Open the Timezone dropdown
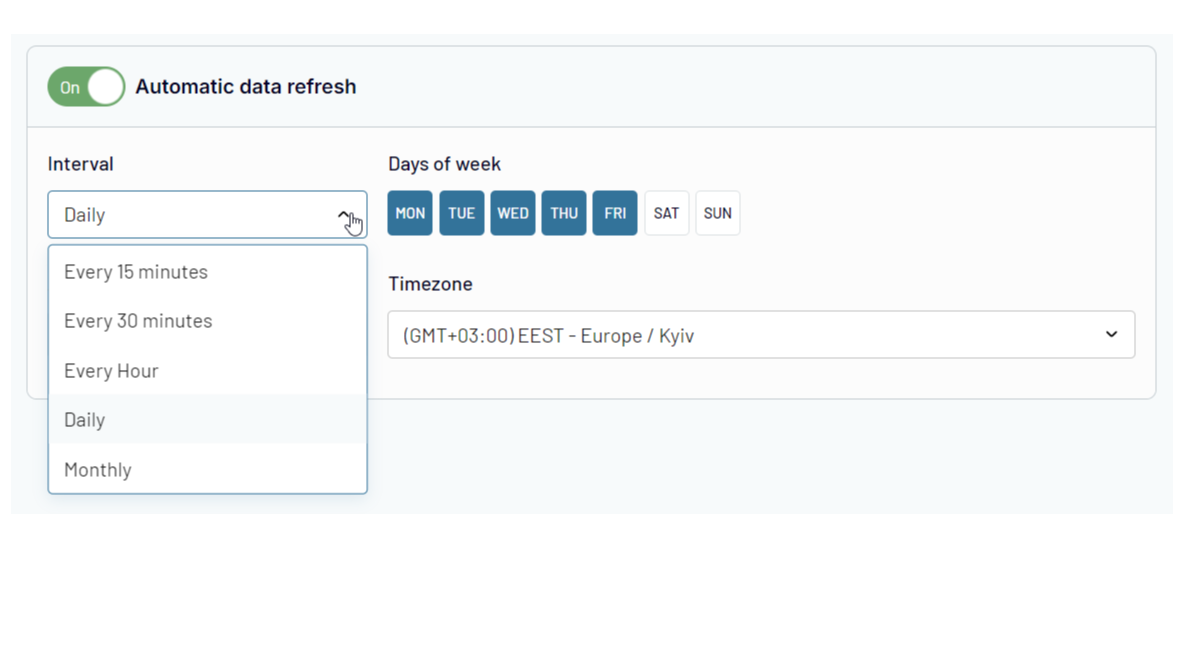 point(760,335)
